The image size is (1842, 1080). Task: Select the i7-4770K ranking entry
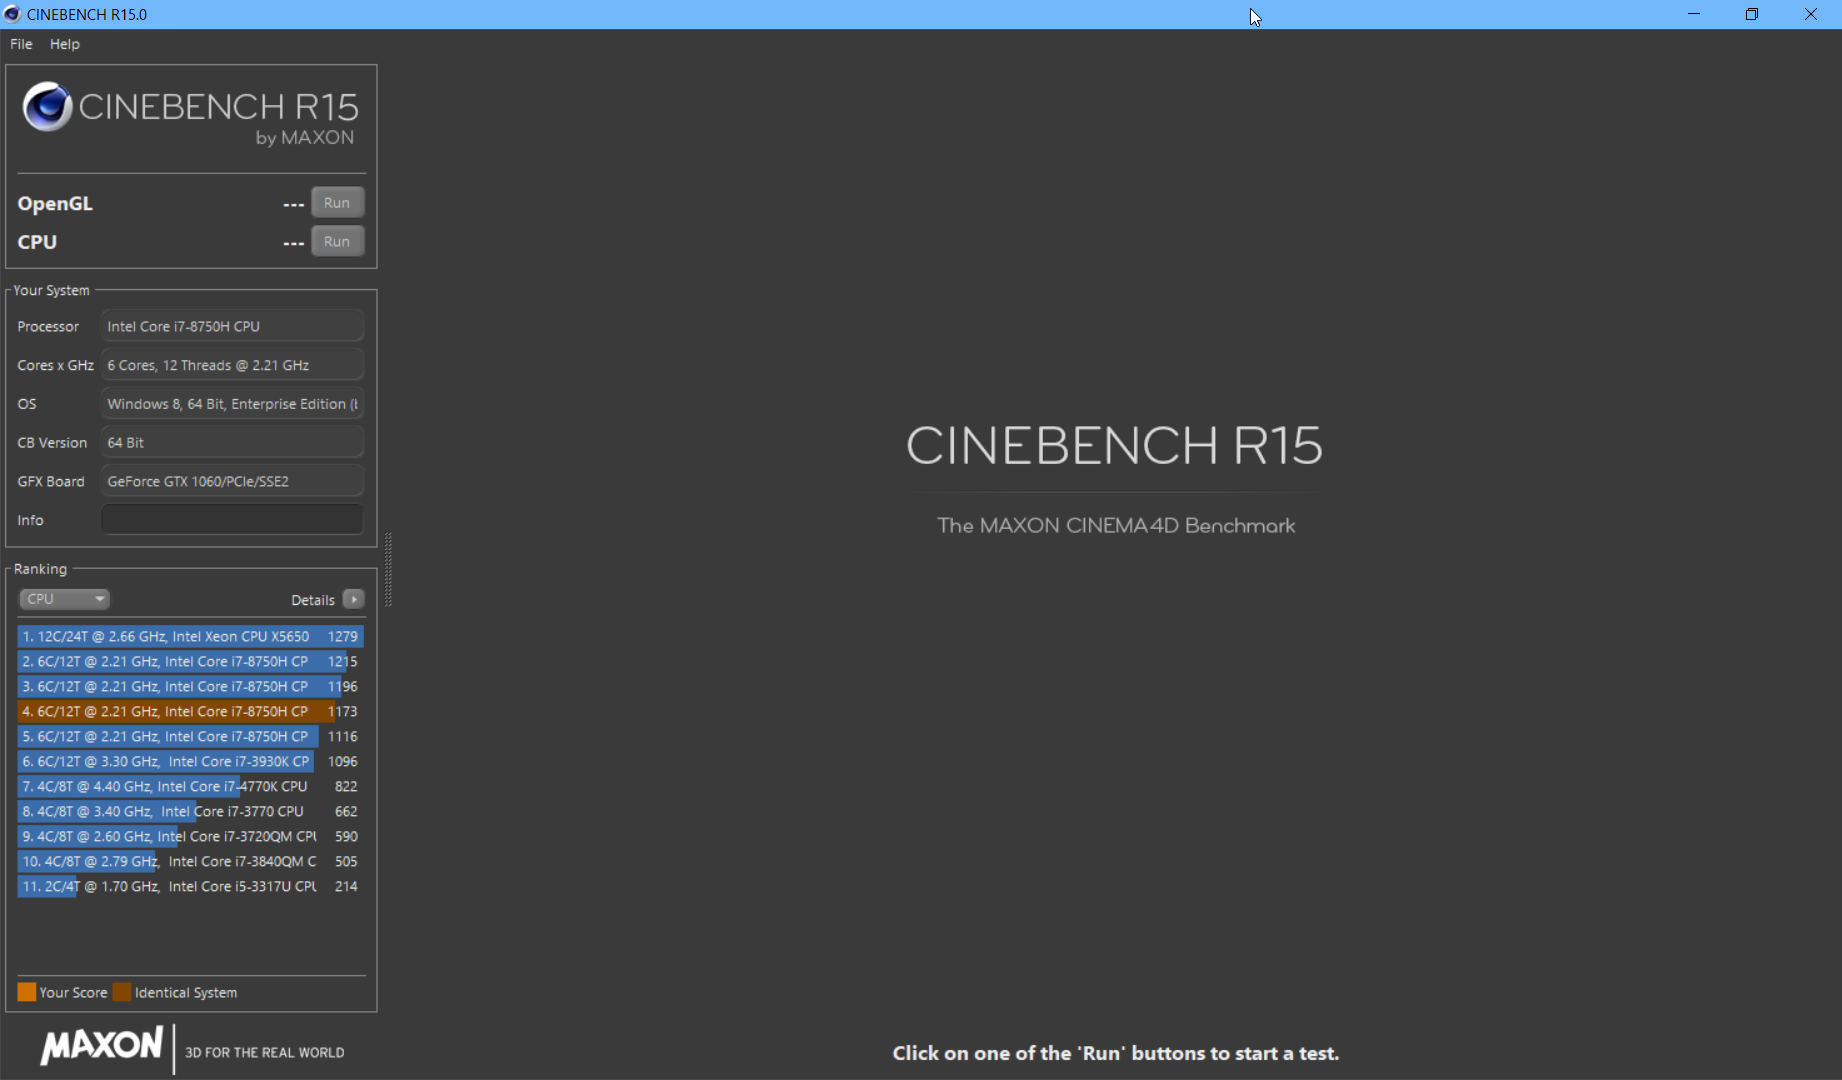pyautogui.click(x=190, y=786)
